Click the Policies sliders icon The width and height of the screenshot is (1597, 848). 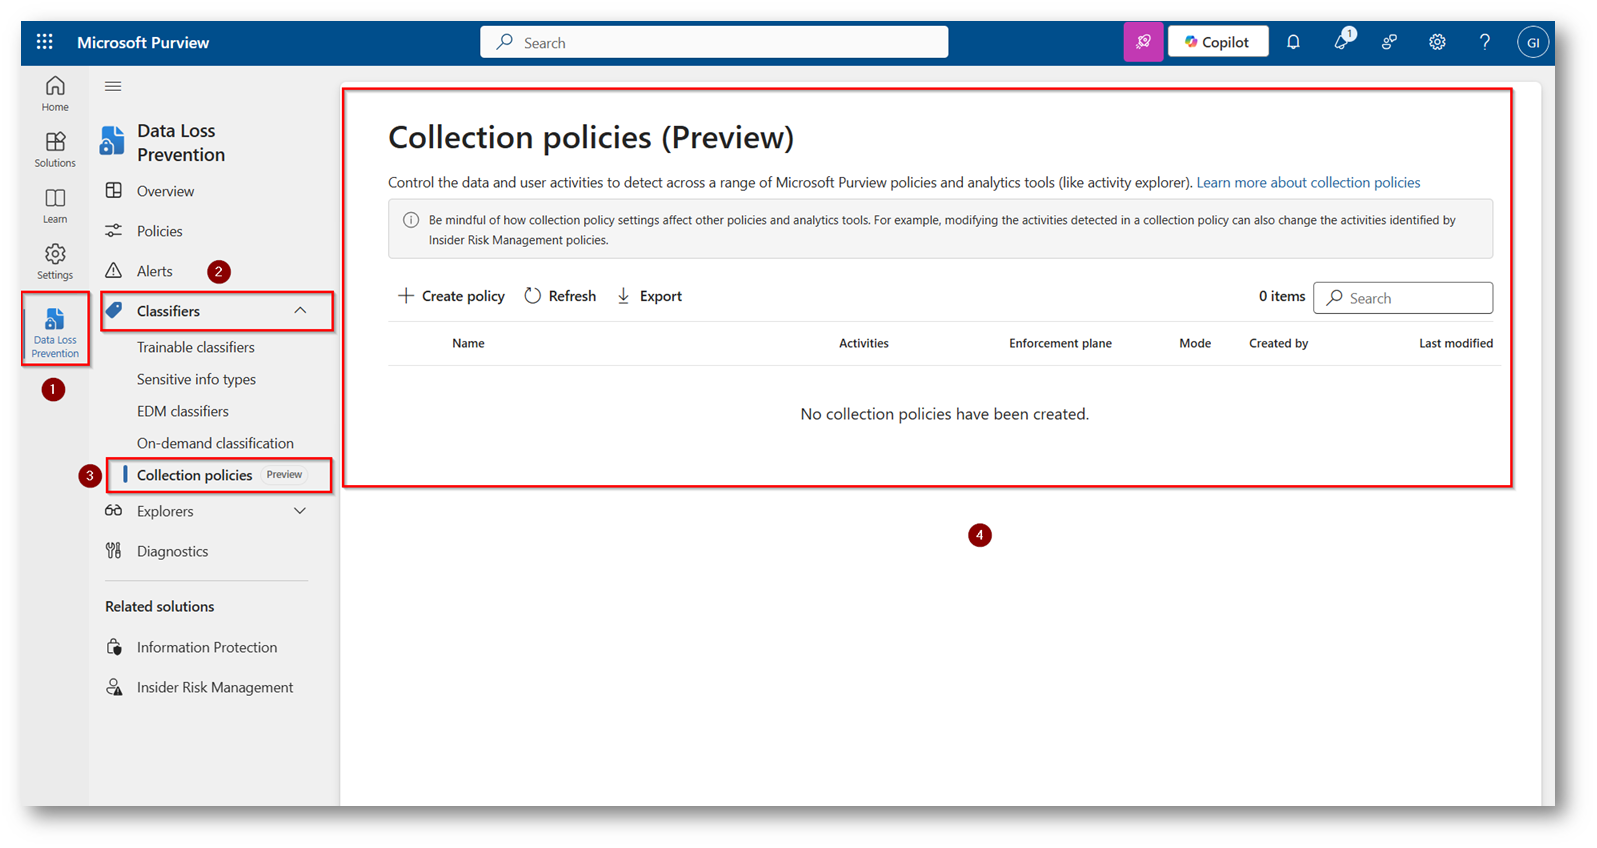114,230
